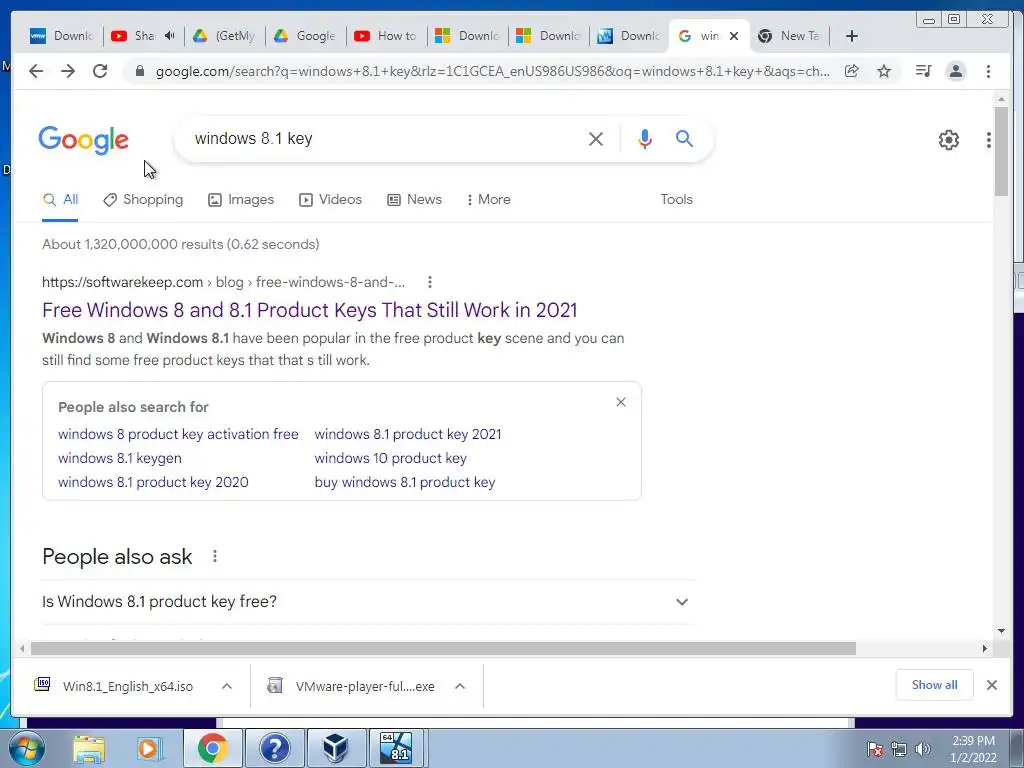The image size is (1024, 768).
Task: Open options for the softwarekeep result
Action: (x=429, y=282)
